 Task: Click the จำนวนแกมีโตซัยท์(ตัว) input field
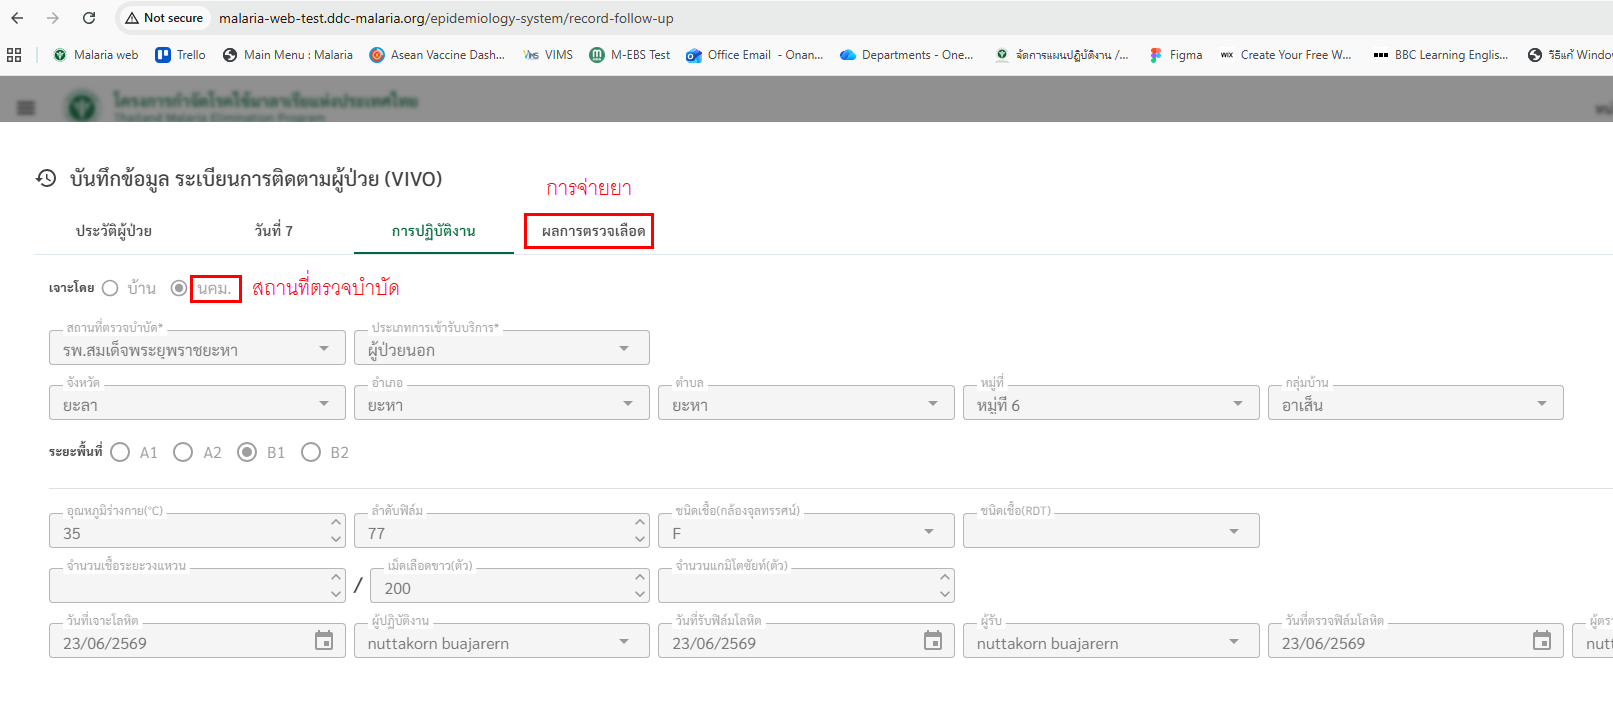coord(806,586)
